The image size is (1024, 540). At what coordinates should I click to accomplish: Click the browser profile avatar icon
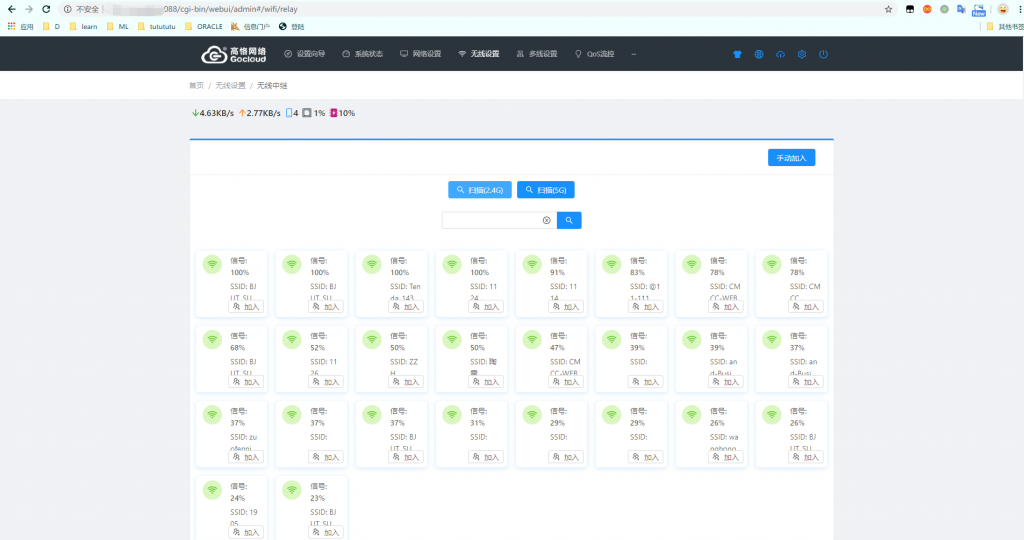(1002, 9)
